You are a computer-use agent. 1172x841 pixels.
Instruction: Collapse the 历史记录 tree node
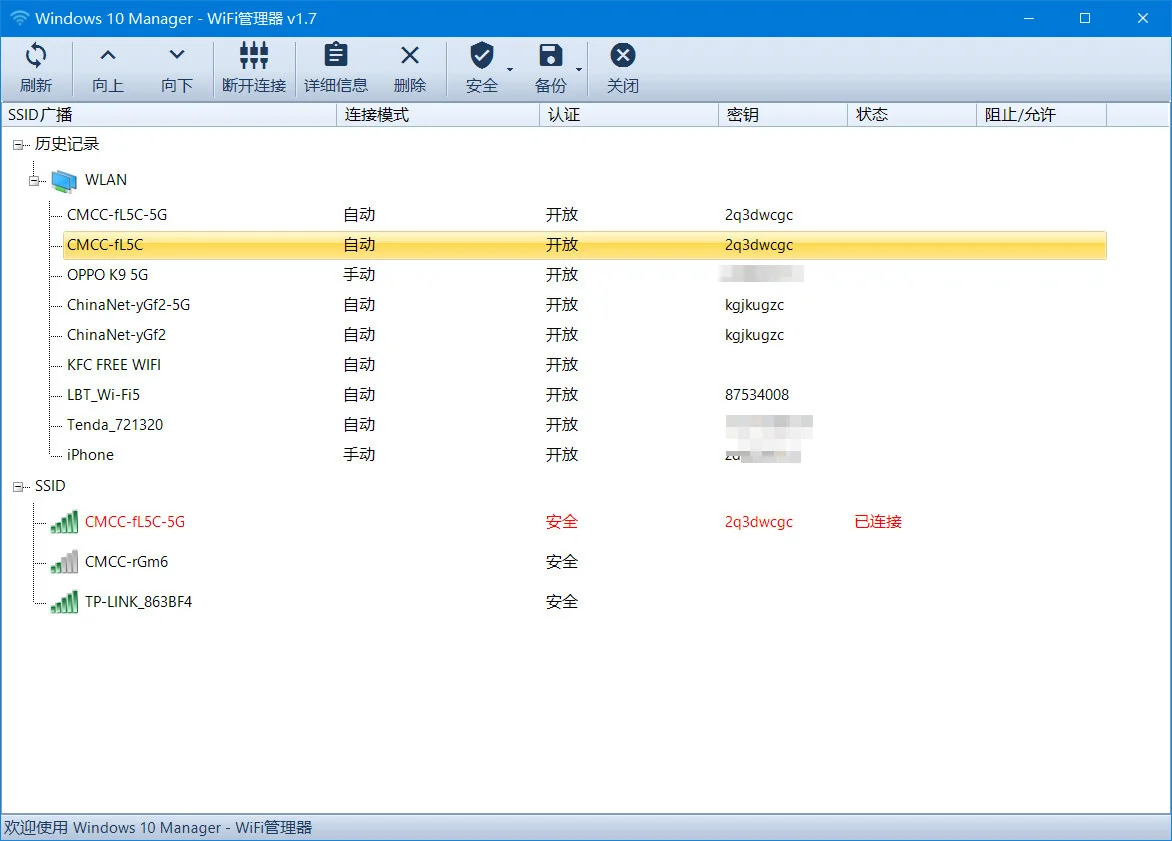[20, 144]
